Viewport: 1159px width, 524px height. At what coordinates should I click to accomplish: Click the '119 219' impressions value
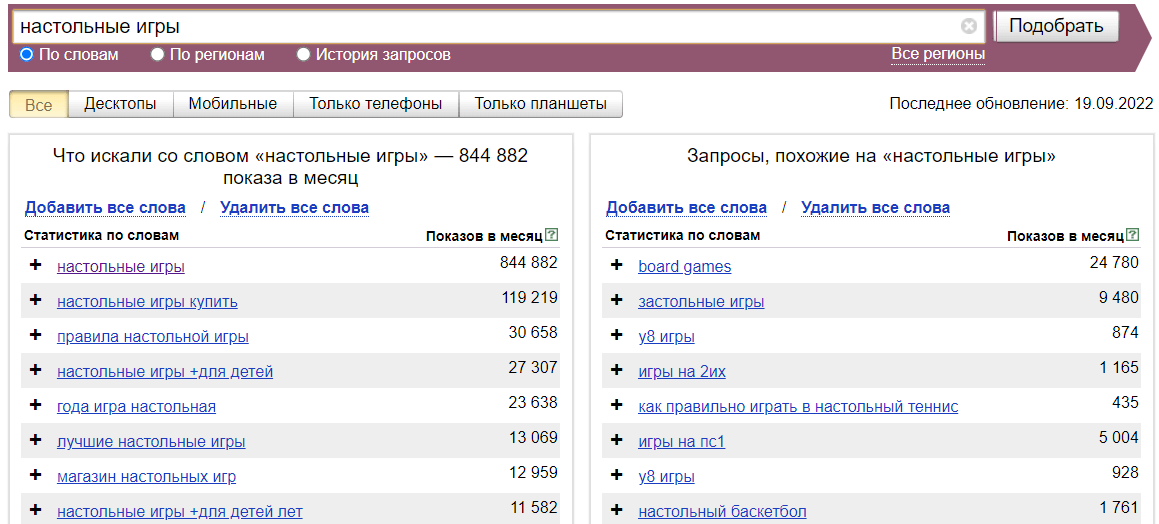[529, 297]
